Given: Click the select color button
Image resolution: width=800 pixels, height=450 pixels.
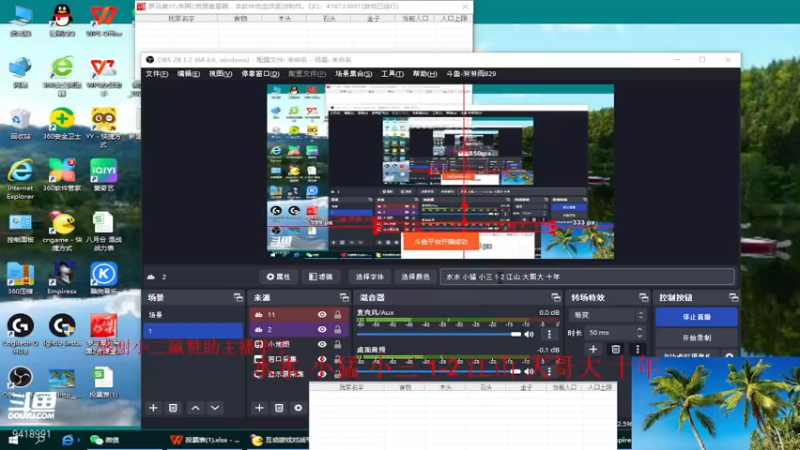Looking at the screenshot, I should pos(415,277).
